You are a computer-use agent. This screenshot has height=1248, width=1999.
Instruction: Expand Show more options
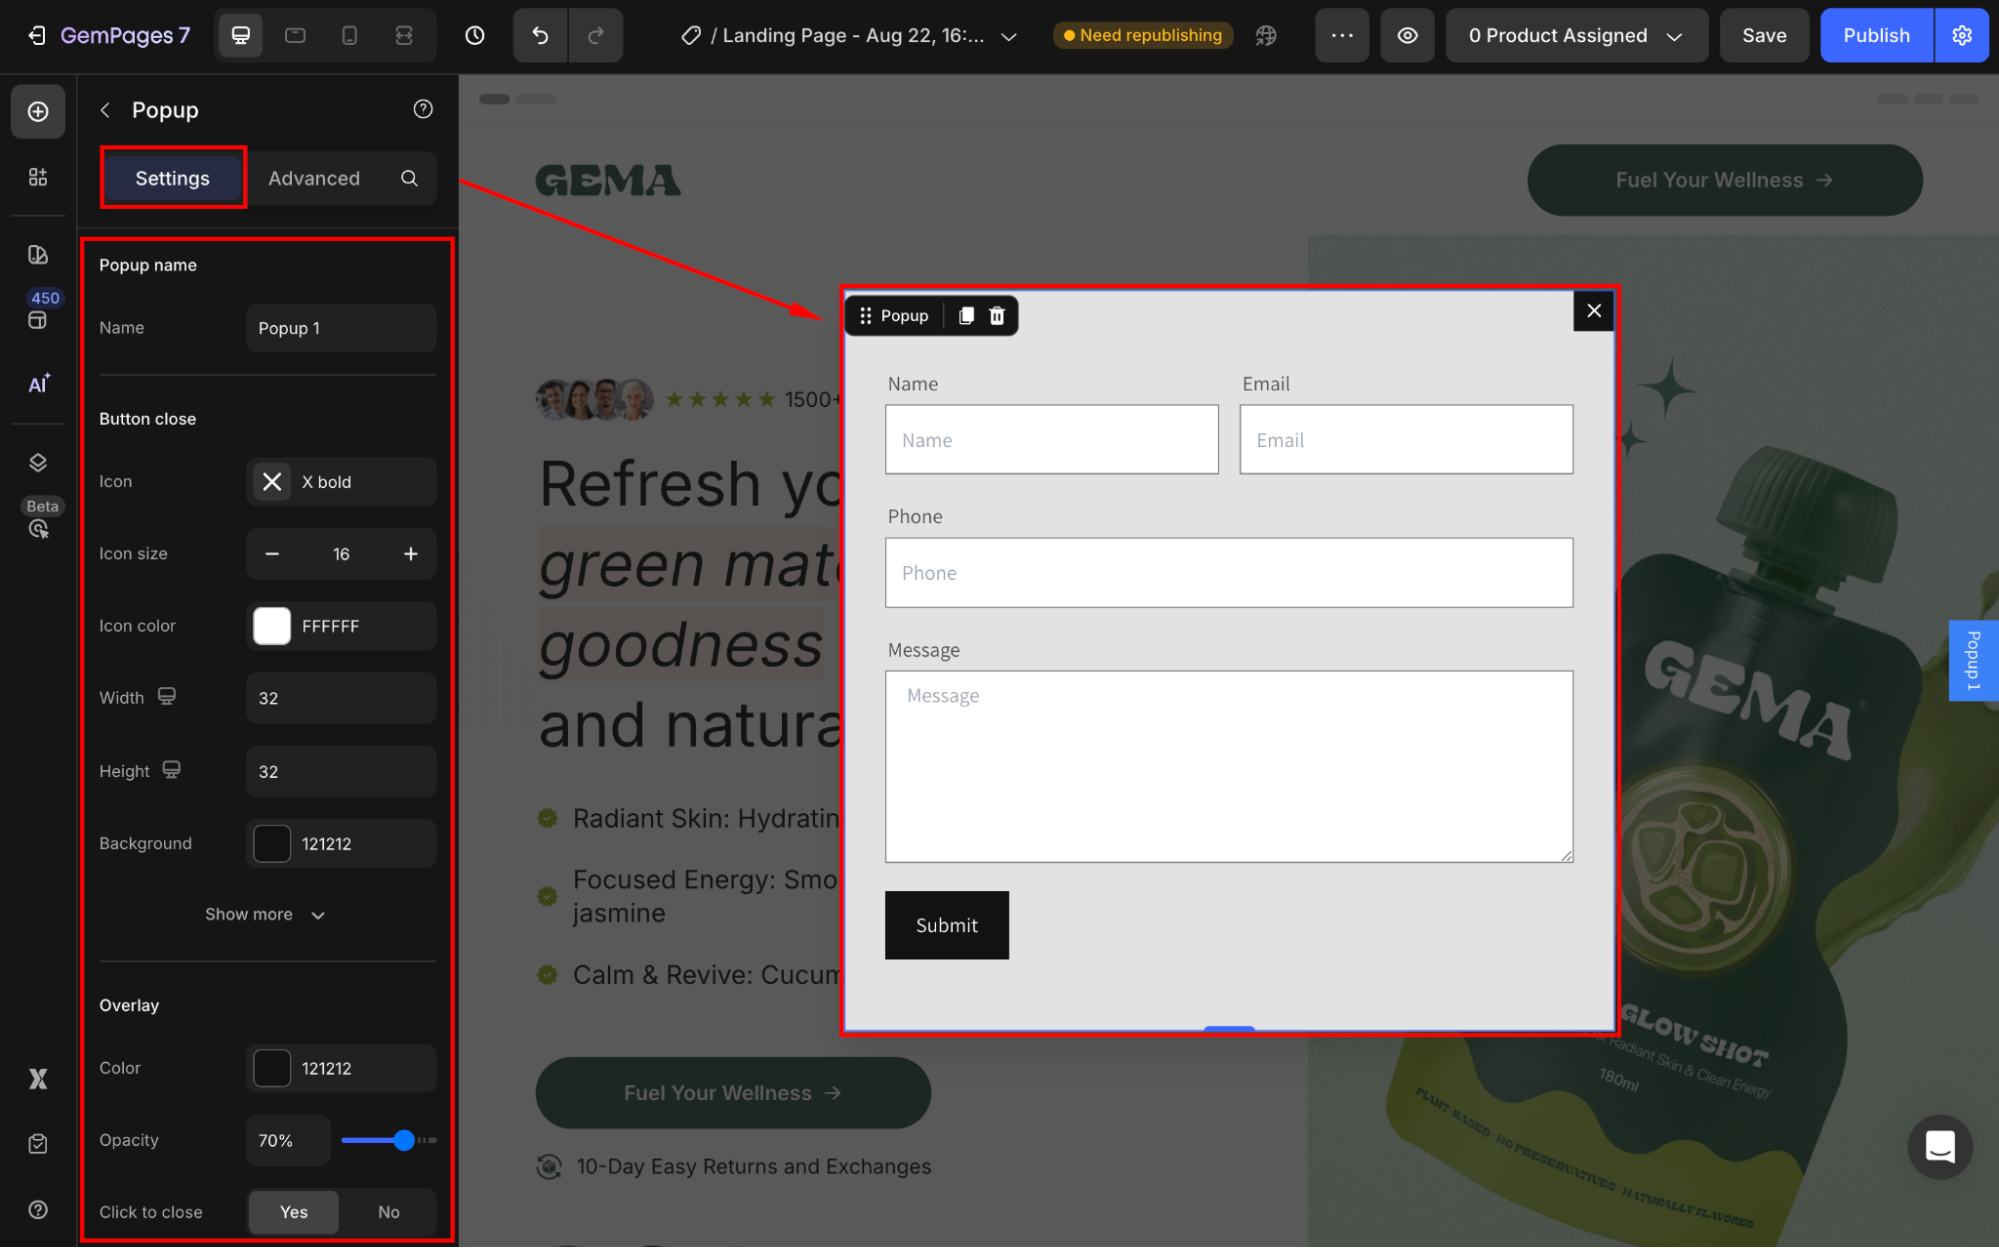point(264,915)
